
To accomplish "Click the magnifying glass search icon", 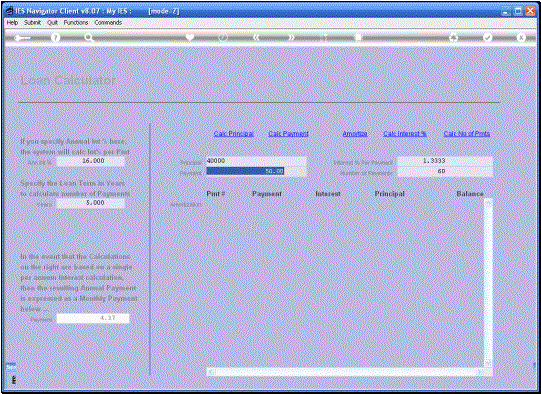I will point(89,38).
